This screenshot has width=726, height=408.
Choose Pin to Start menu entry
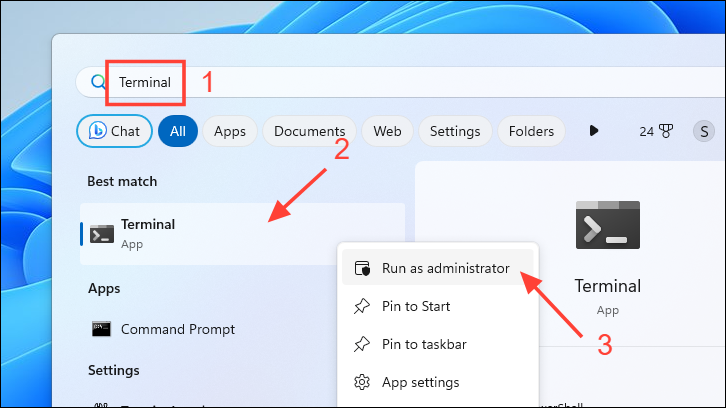438,306
